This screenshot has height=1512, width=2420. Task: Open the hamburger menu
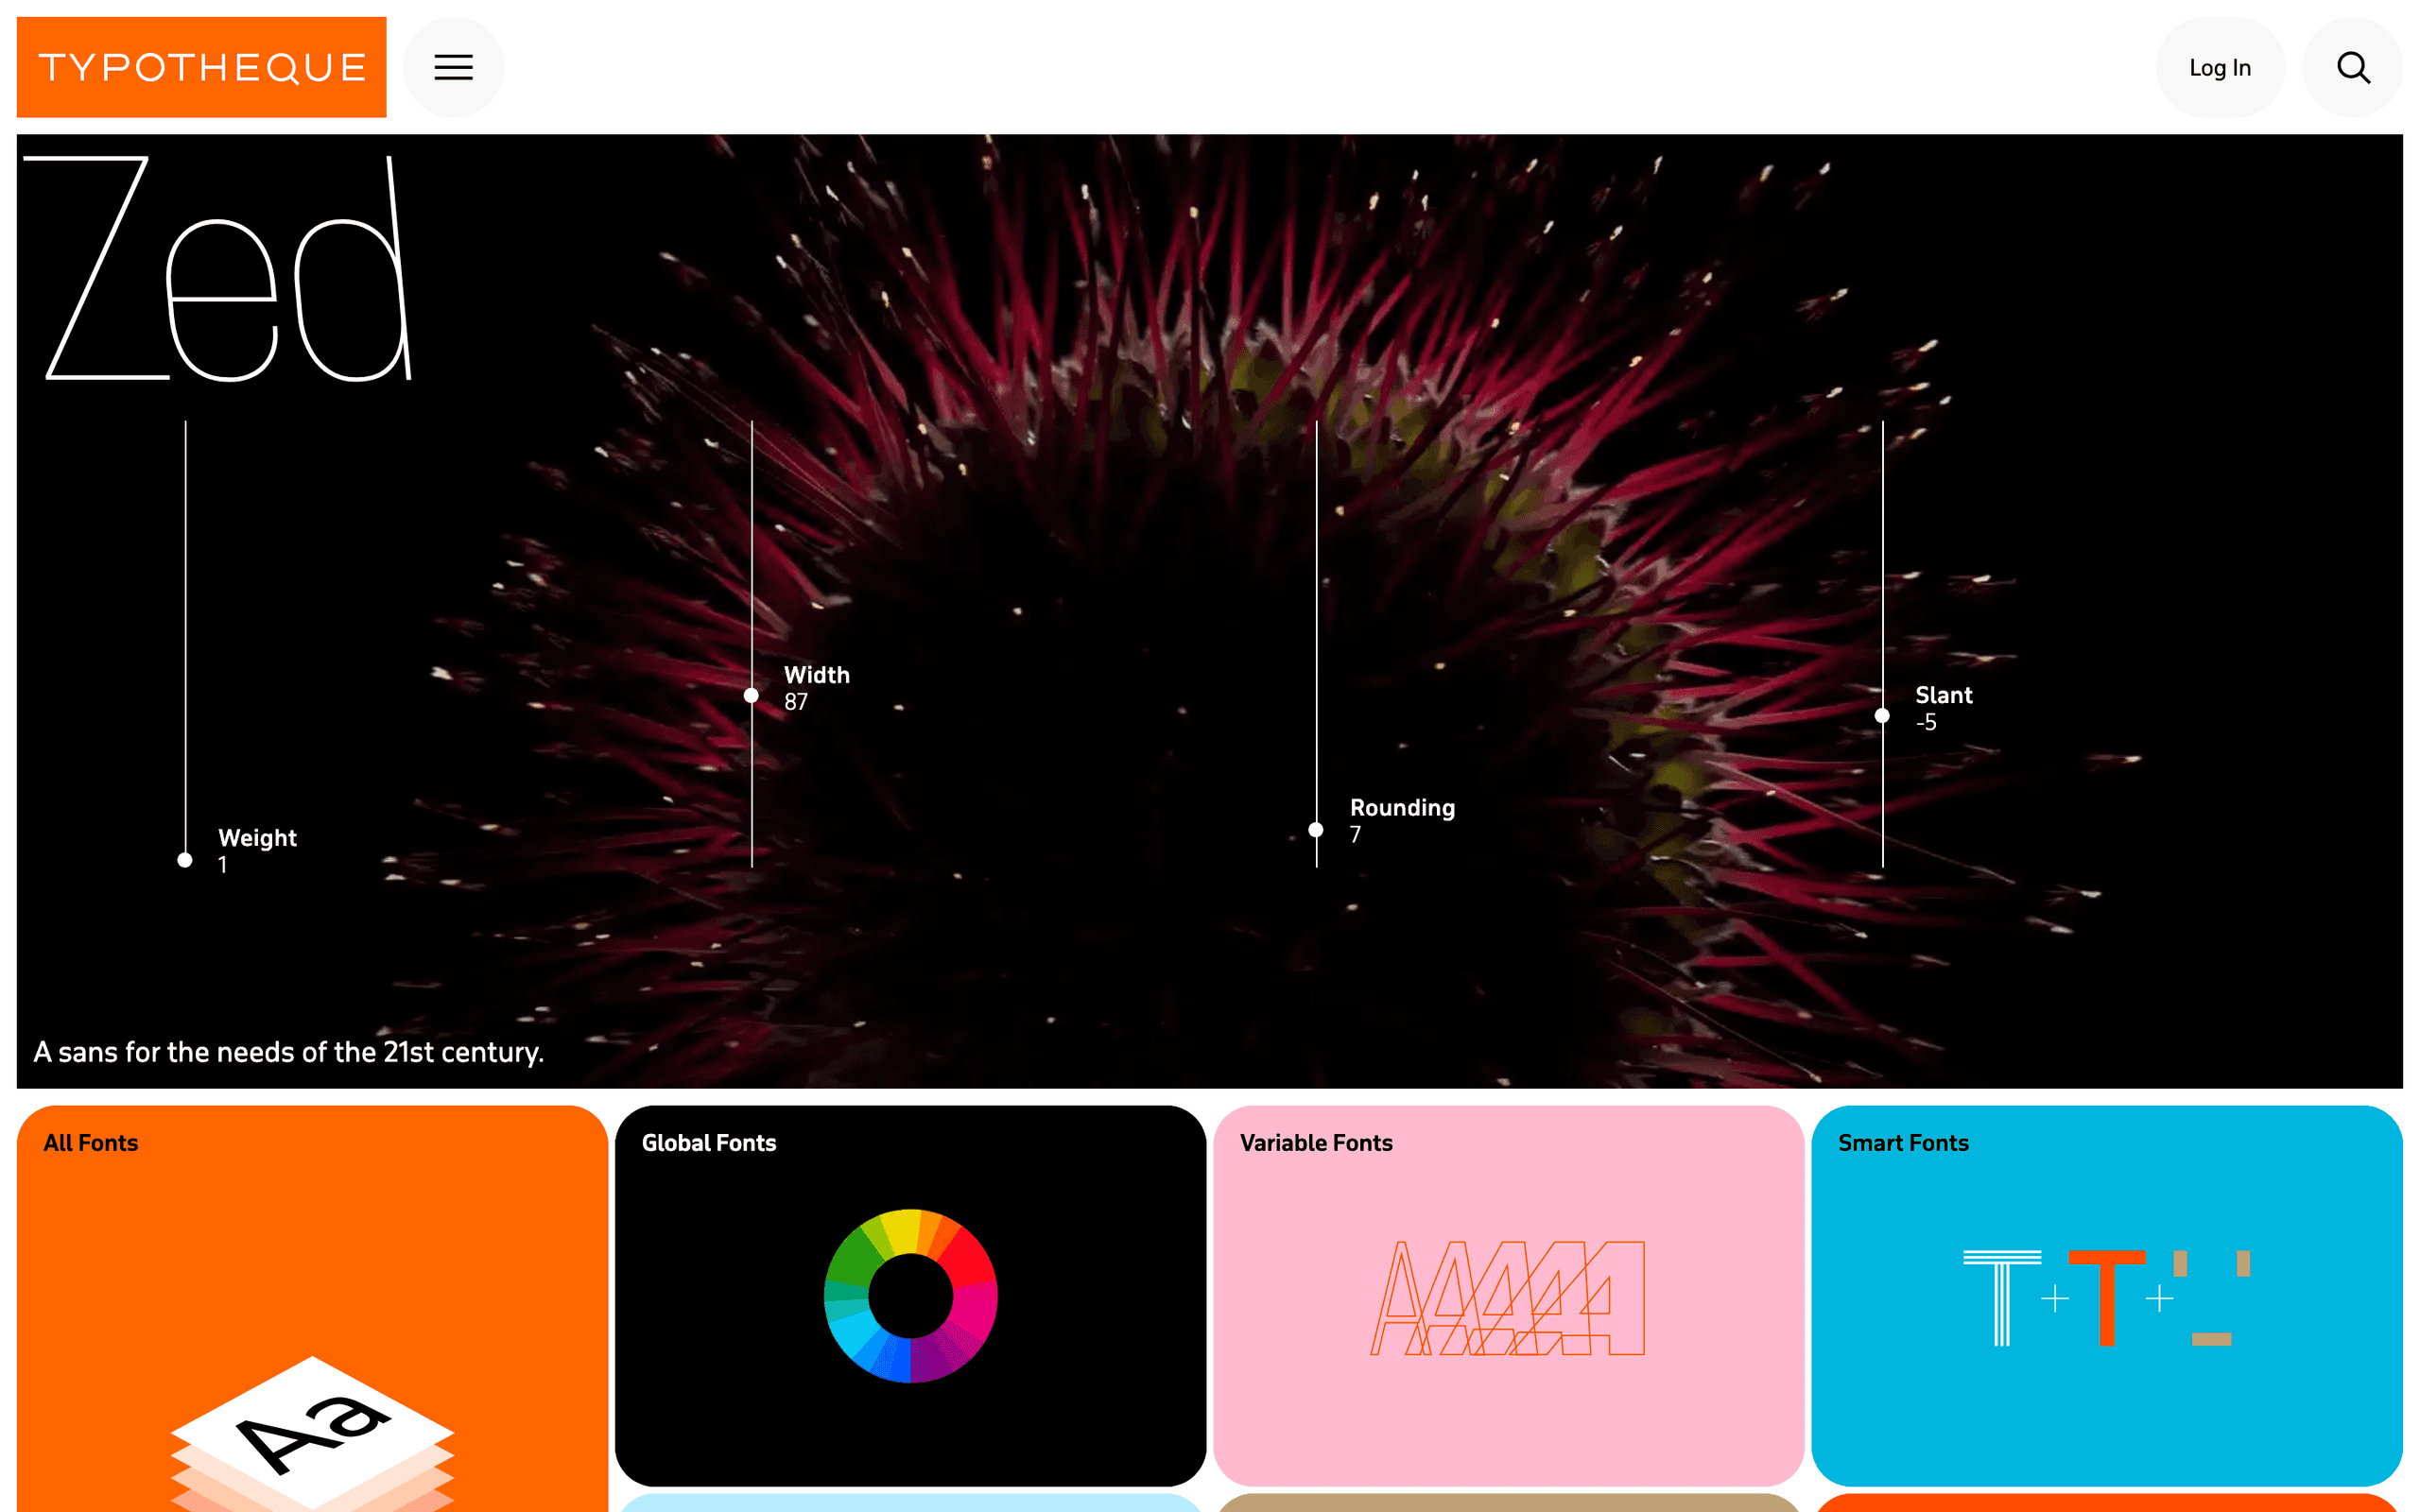point(453,67)
